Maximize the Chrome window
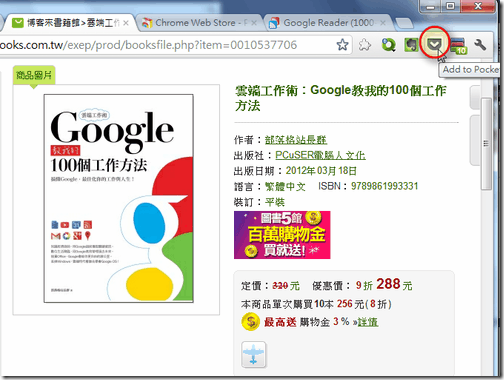 click(x=450, y=6)
